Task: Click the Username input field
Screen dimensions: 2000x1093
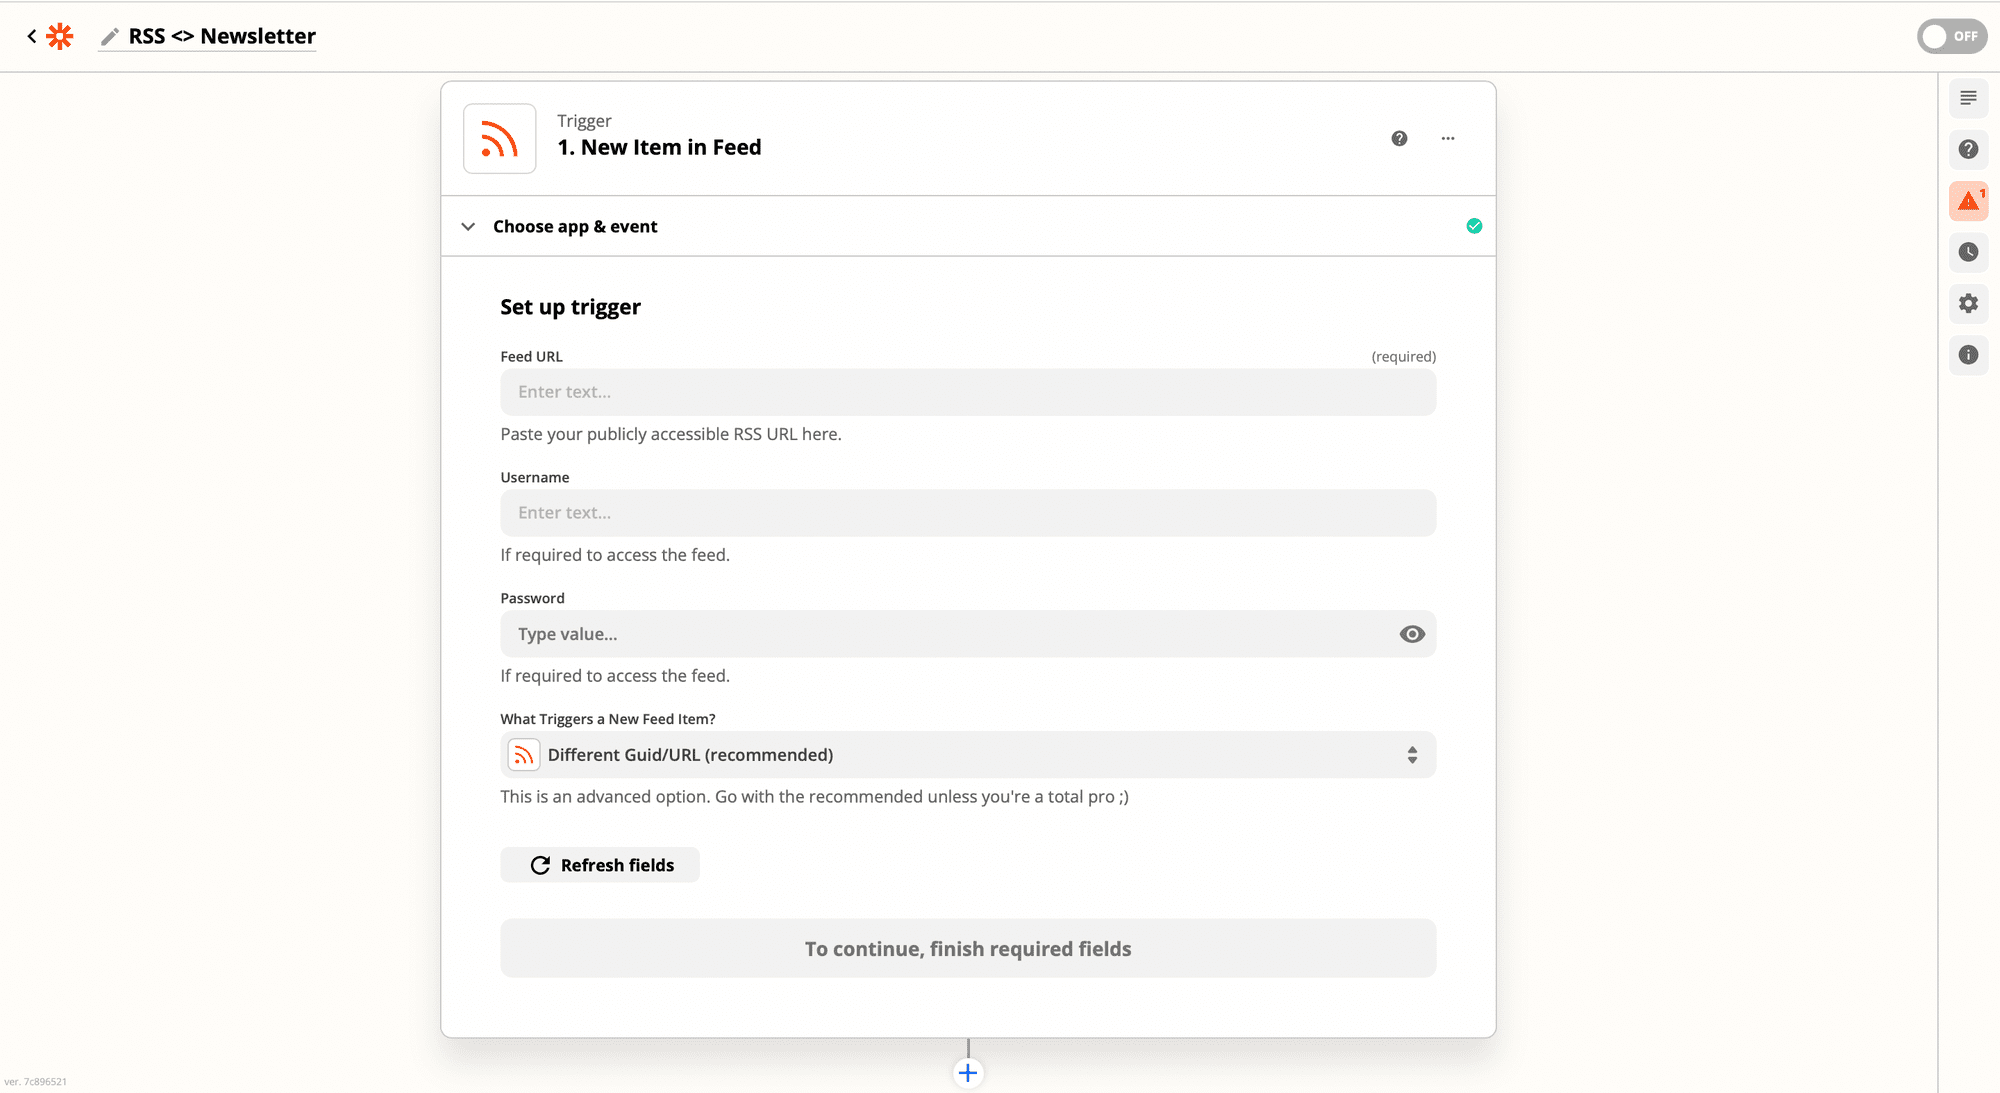Action: [x=968, y=513]
